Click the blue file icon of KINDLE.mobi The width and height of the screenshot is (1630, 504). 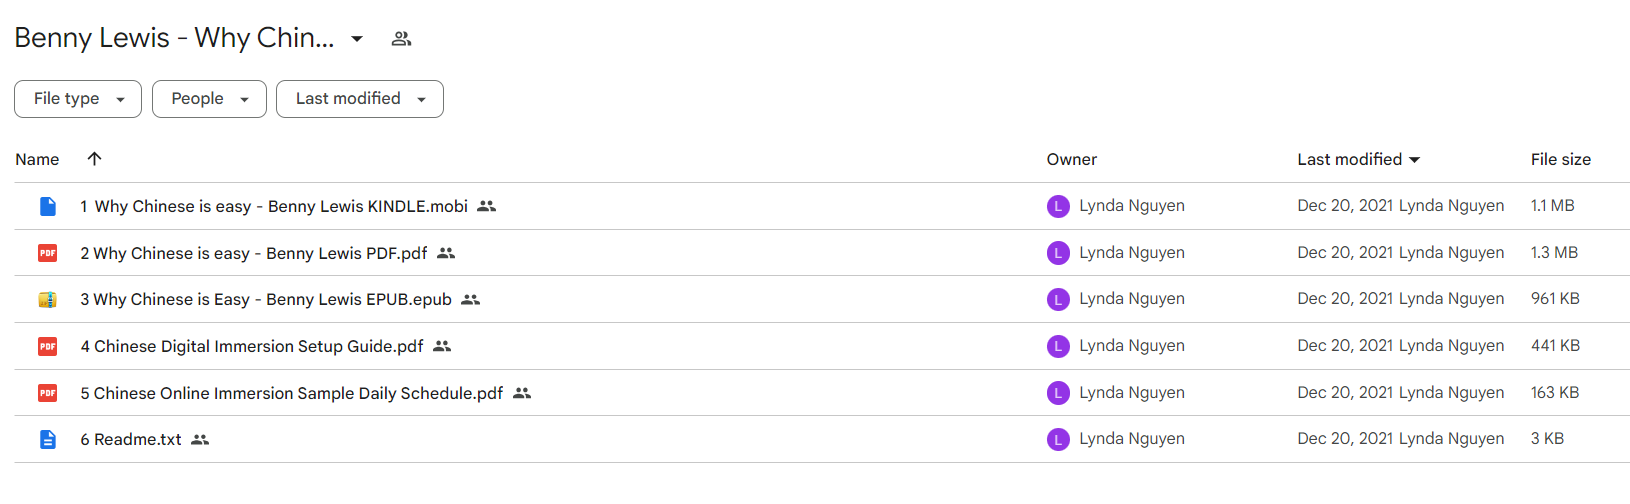[48, 206]
